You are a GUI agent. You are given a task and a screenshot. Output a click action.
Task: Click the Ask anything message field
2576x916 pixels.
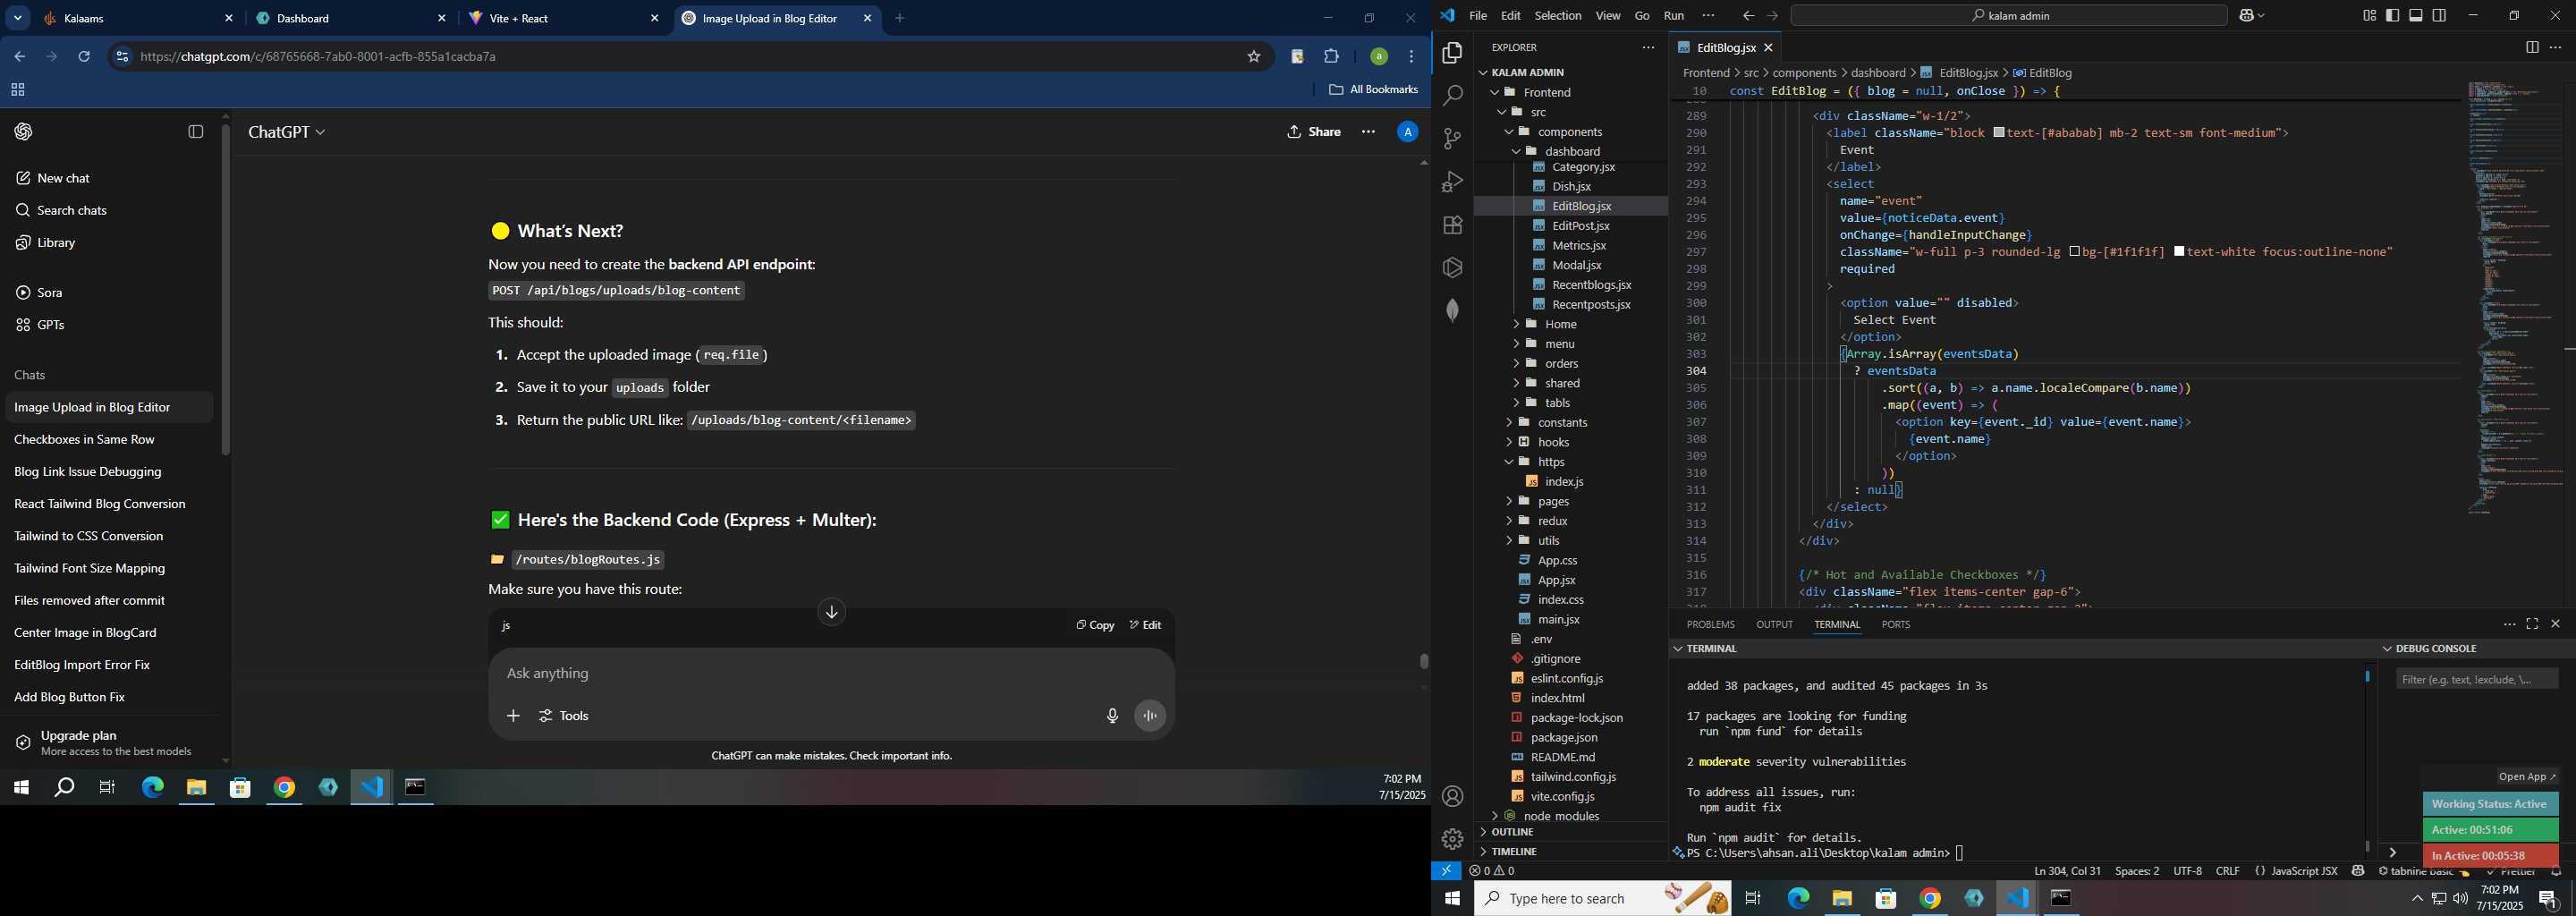pos(830,674)
